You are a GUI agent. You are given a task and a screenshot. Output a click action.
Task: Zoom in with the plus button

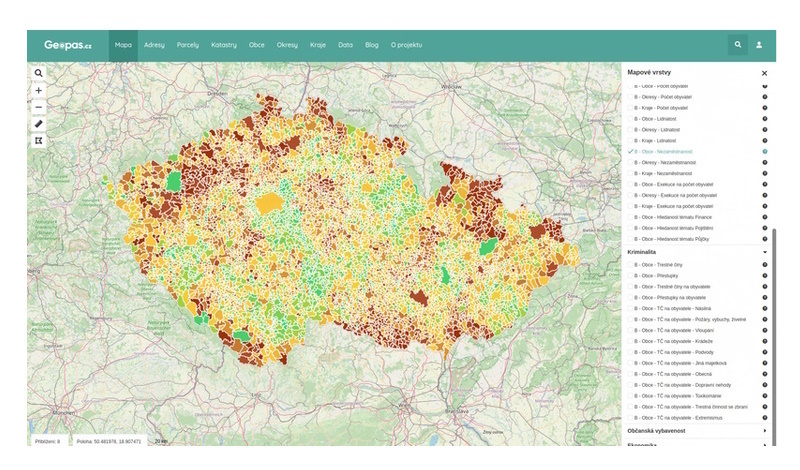point(39,90)
